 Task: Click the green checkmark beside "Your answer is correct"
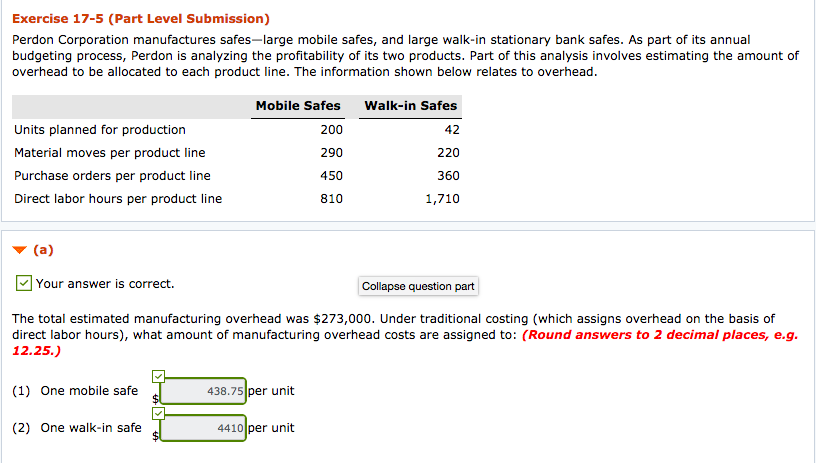pos(23,284)
